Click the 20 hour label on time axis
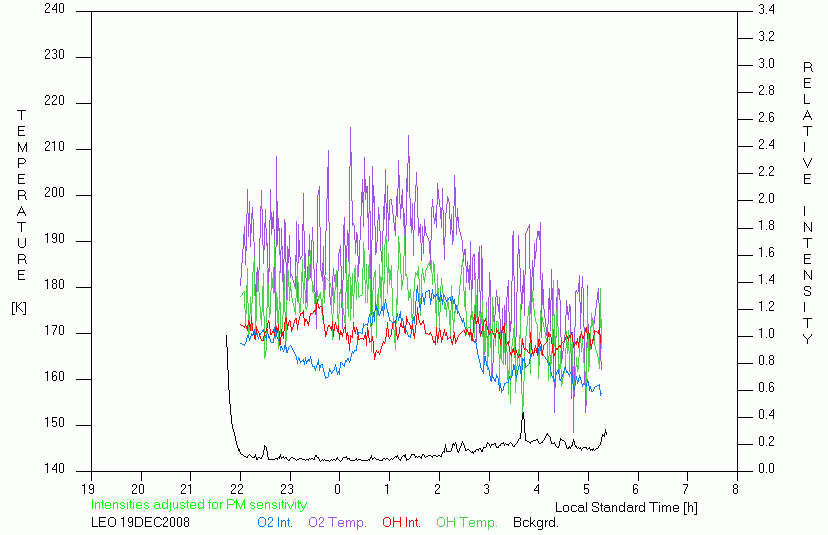 tap(138, 490)
